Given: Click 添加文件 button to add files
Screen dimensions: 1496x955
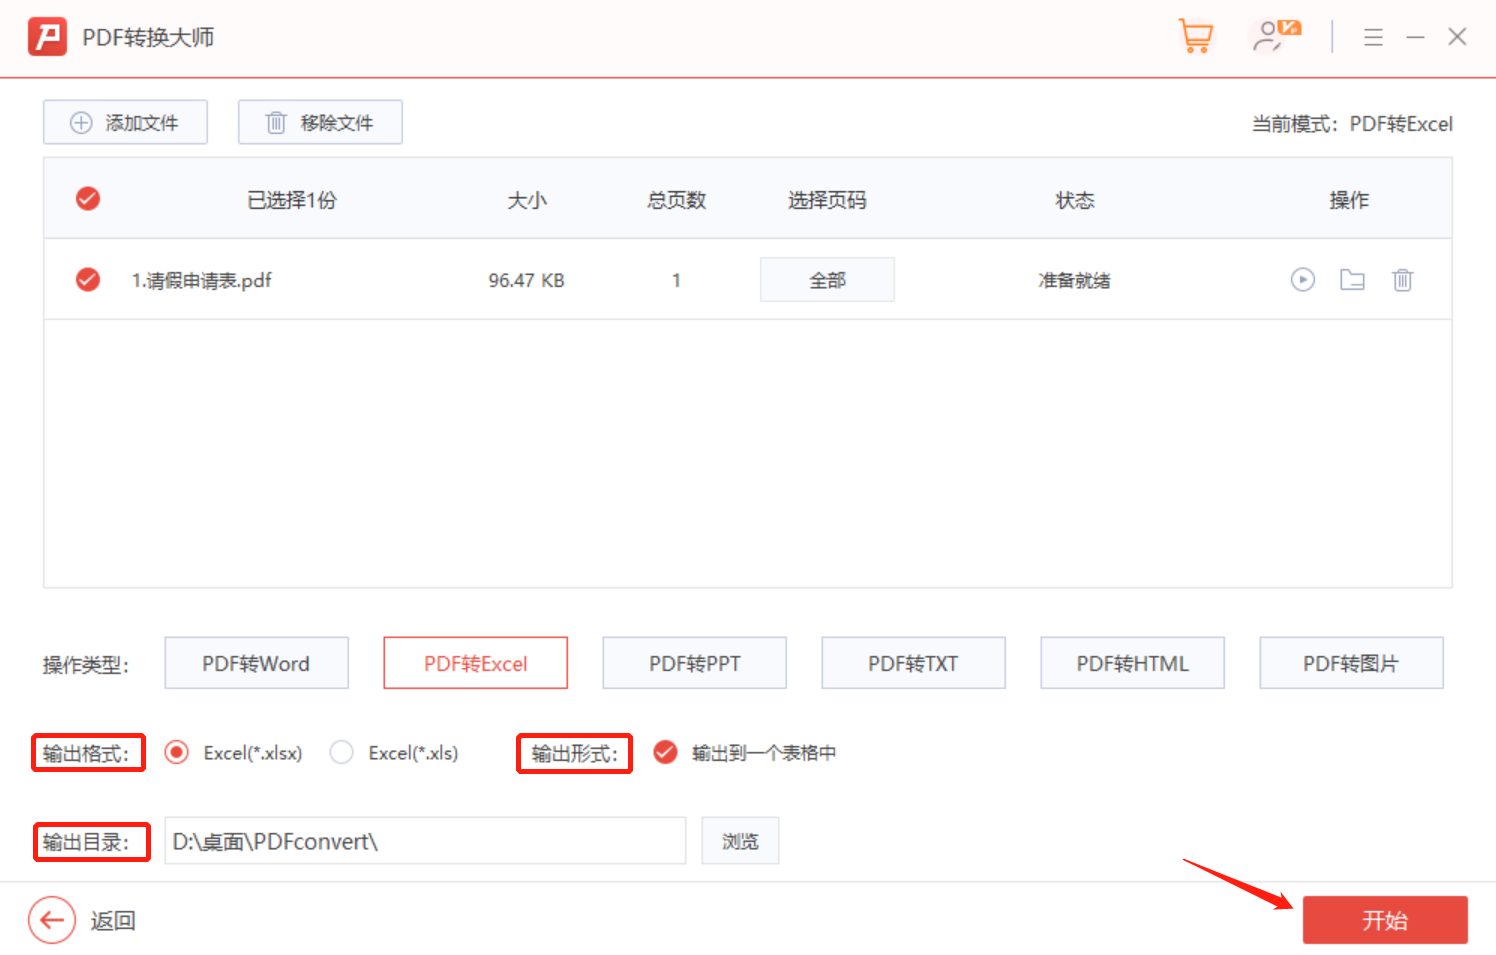Looking at the screenshot, I should [125, 122].
